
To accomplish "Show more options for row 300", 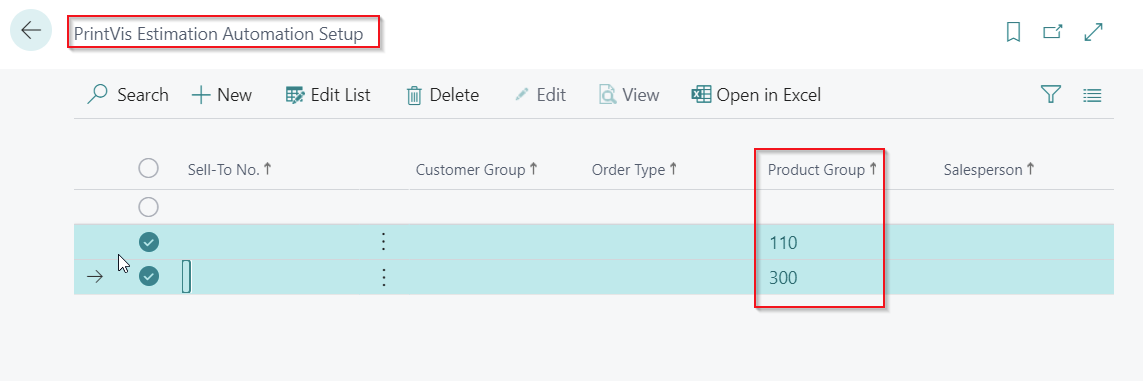I will [383, 277].
